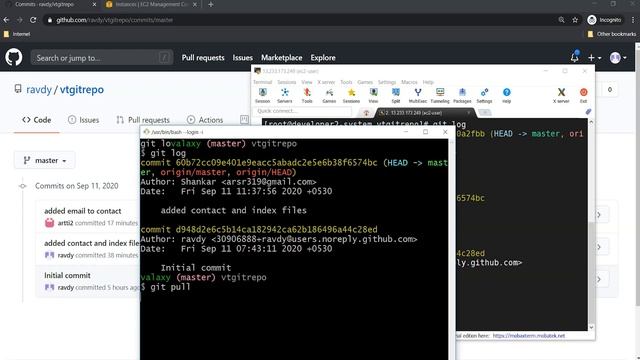Open Pull requests in GitHub header
Screen dimensions: 640x360
pyautogui.click(x=203, y=58)
